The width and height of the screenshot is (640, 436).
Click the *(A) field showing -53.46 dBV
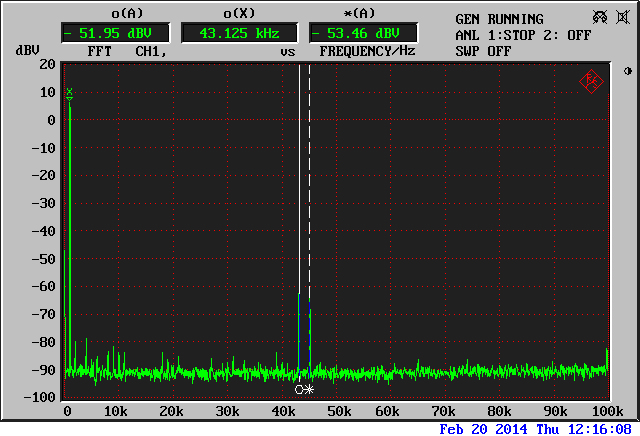363,33
